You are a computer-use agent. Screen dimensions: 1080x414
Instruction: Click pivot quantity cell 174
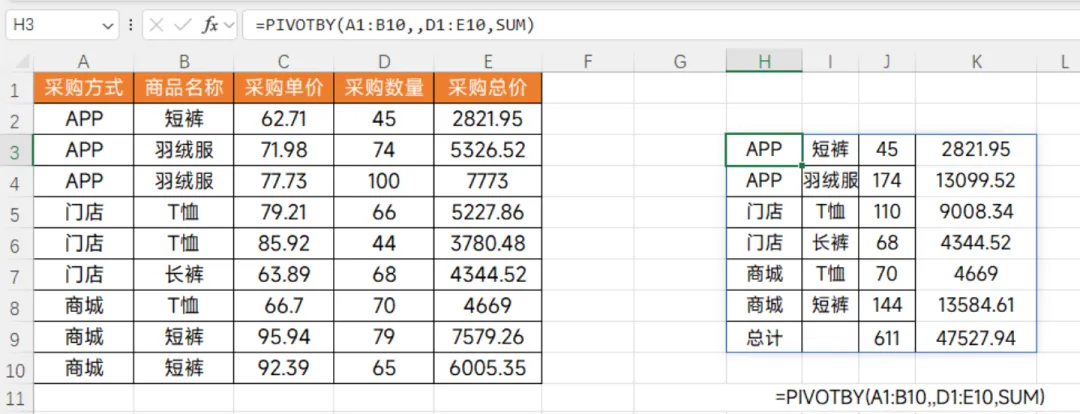coord(886,181)
